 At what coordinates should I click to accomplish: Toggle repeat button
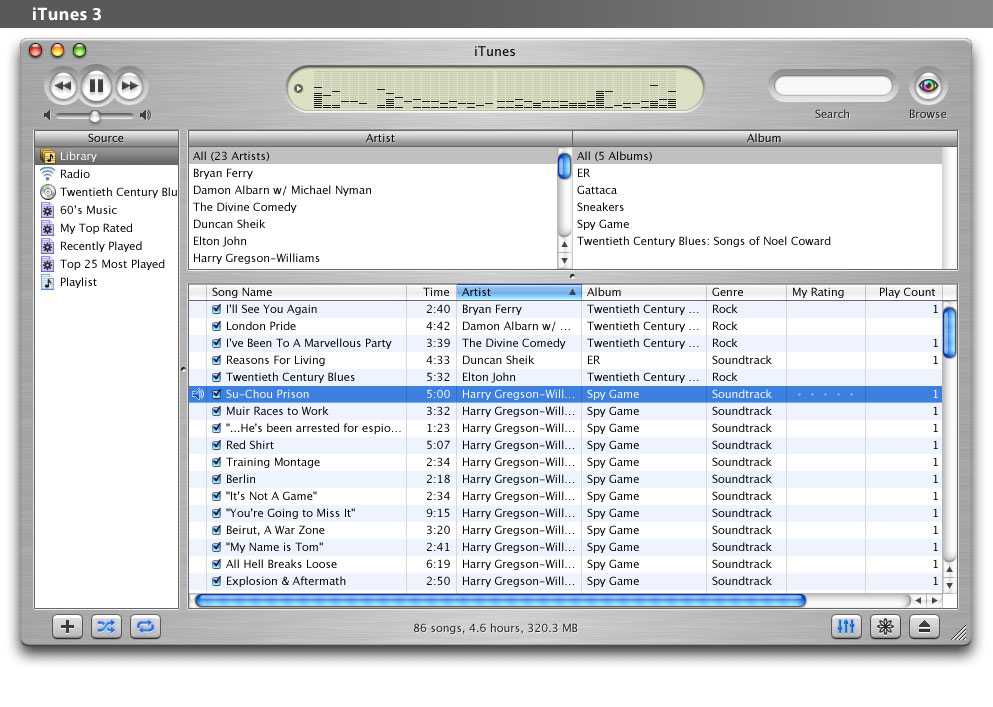(145, 627)
